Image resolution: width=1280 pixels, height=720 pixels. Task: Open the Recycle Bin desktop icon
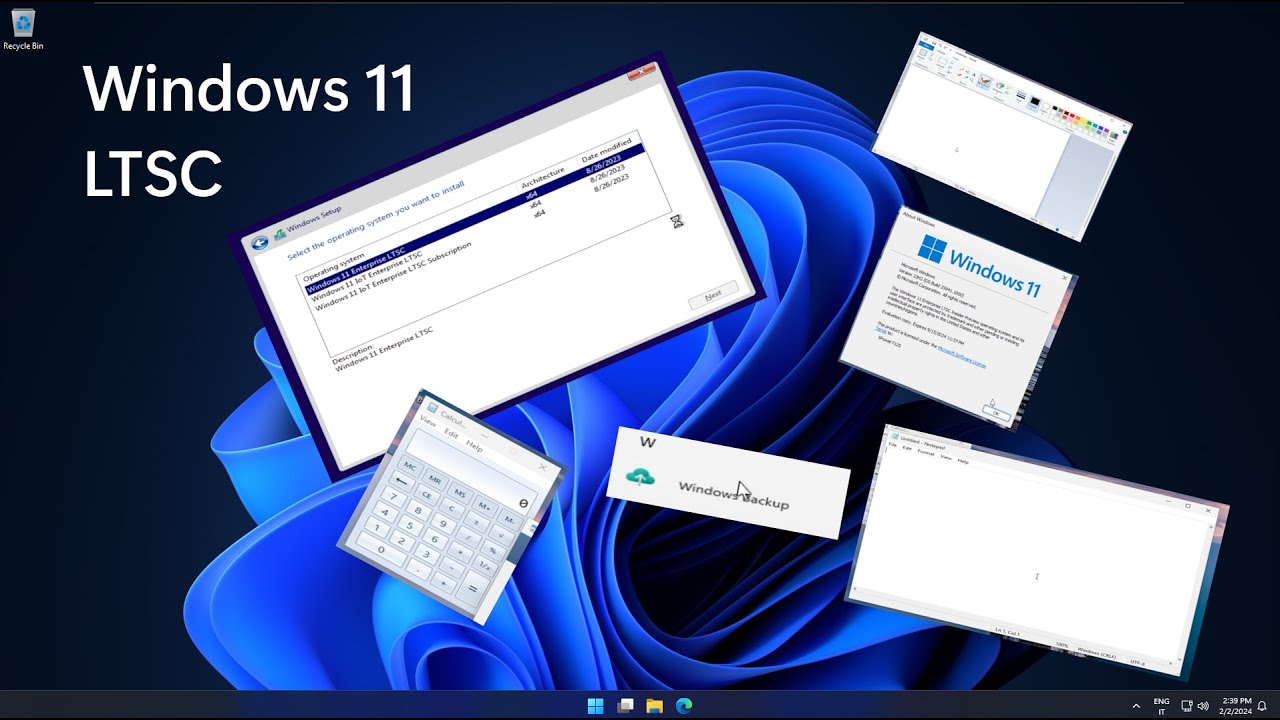pyautogui.click(x=22, y=28)
